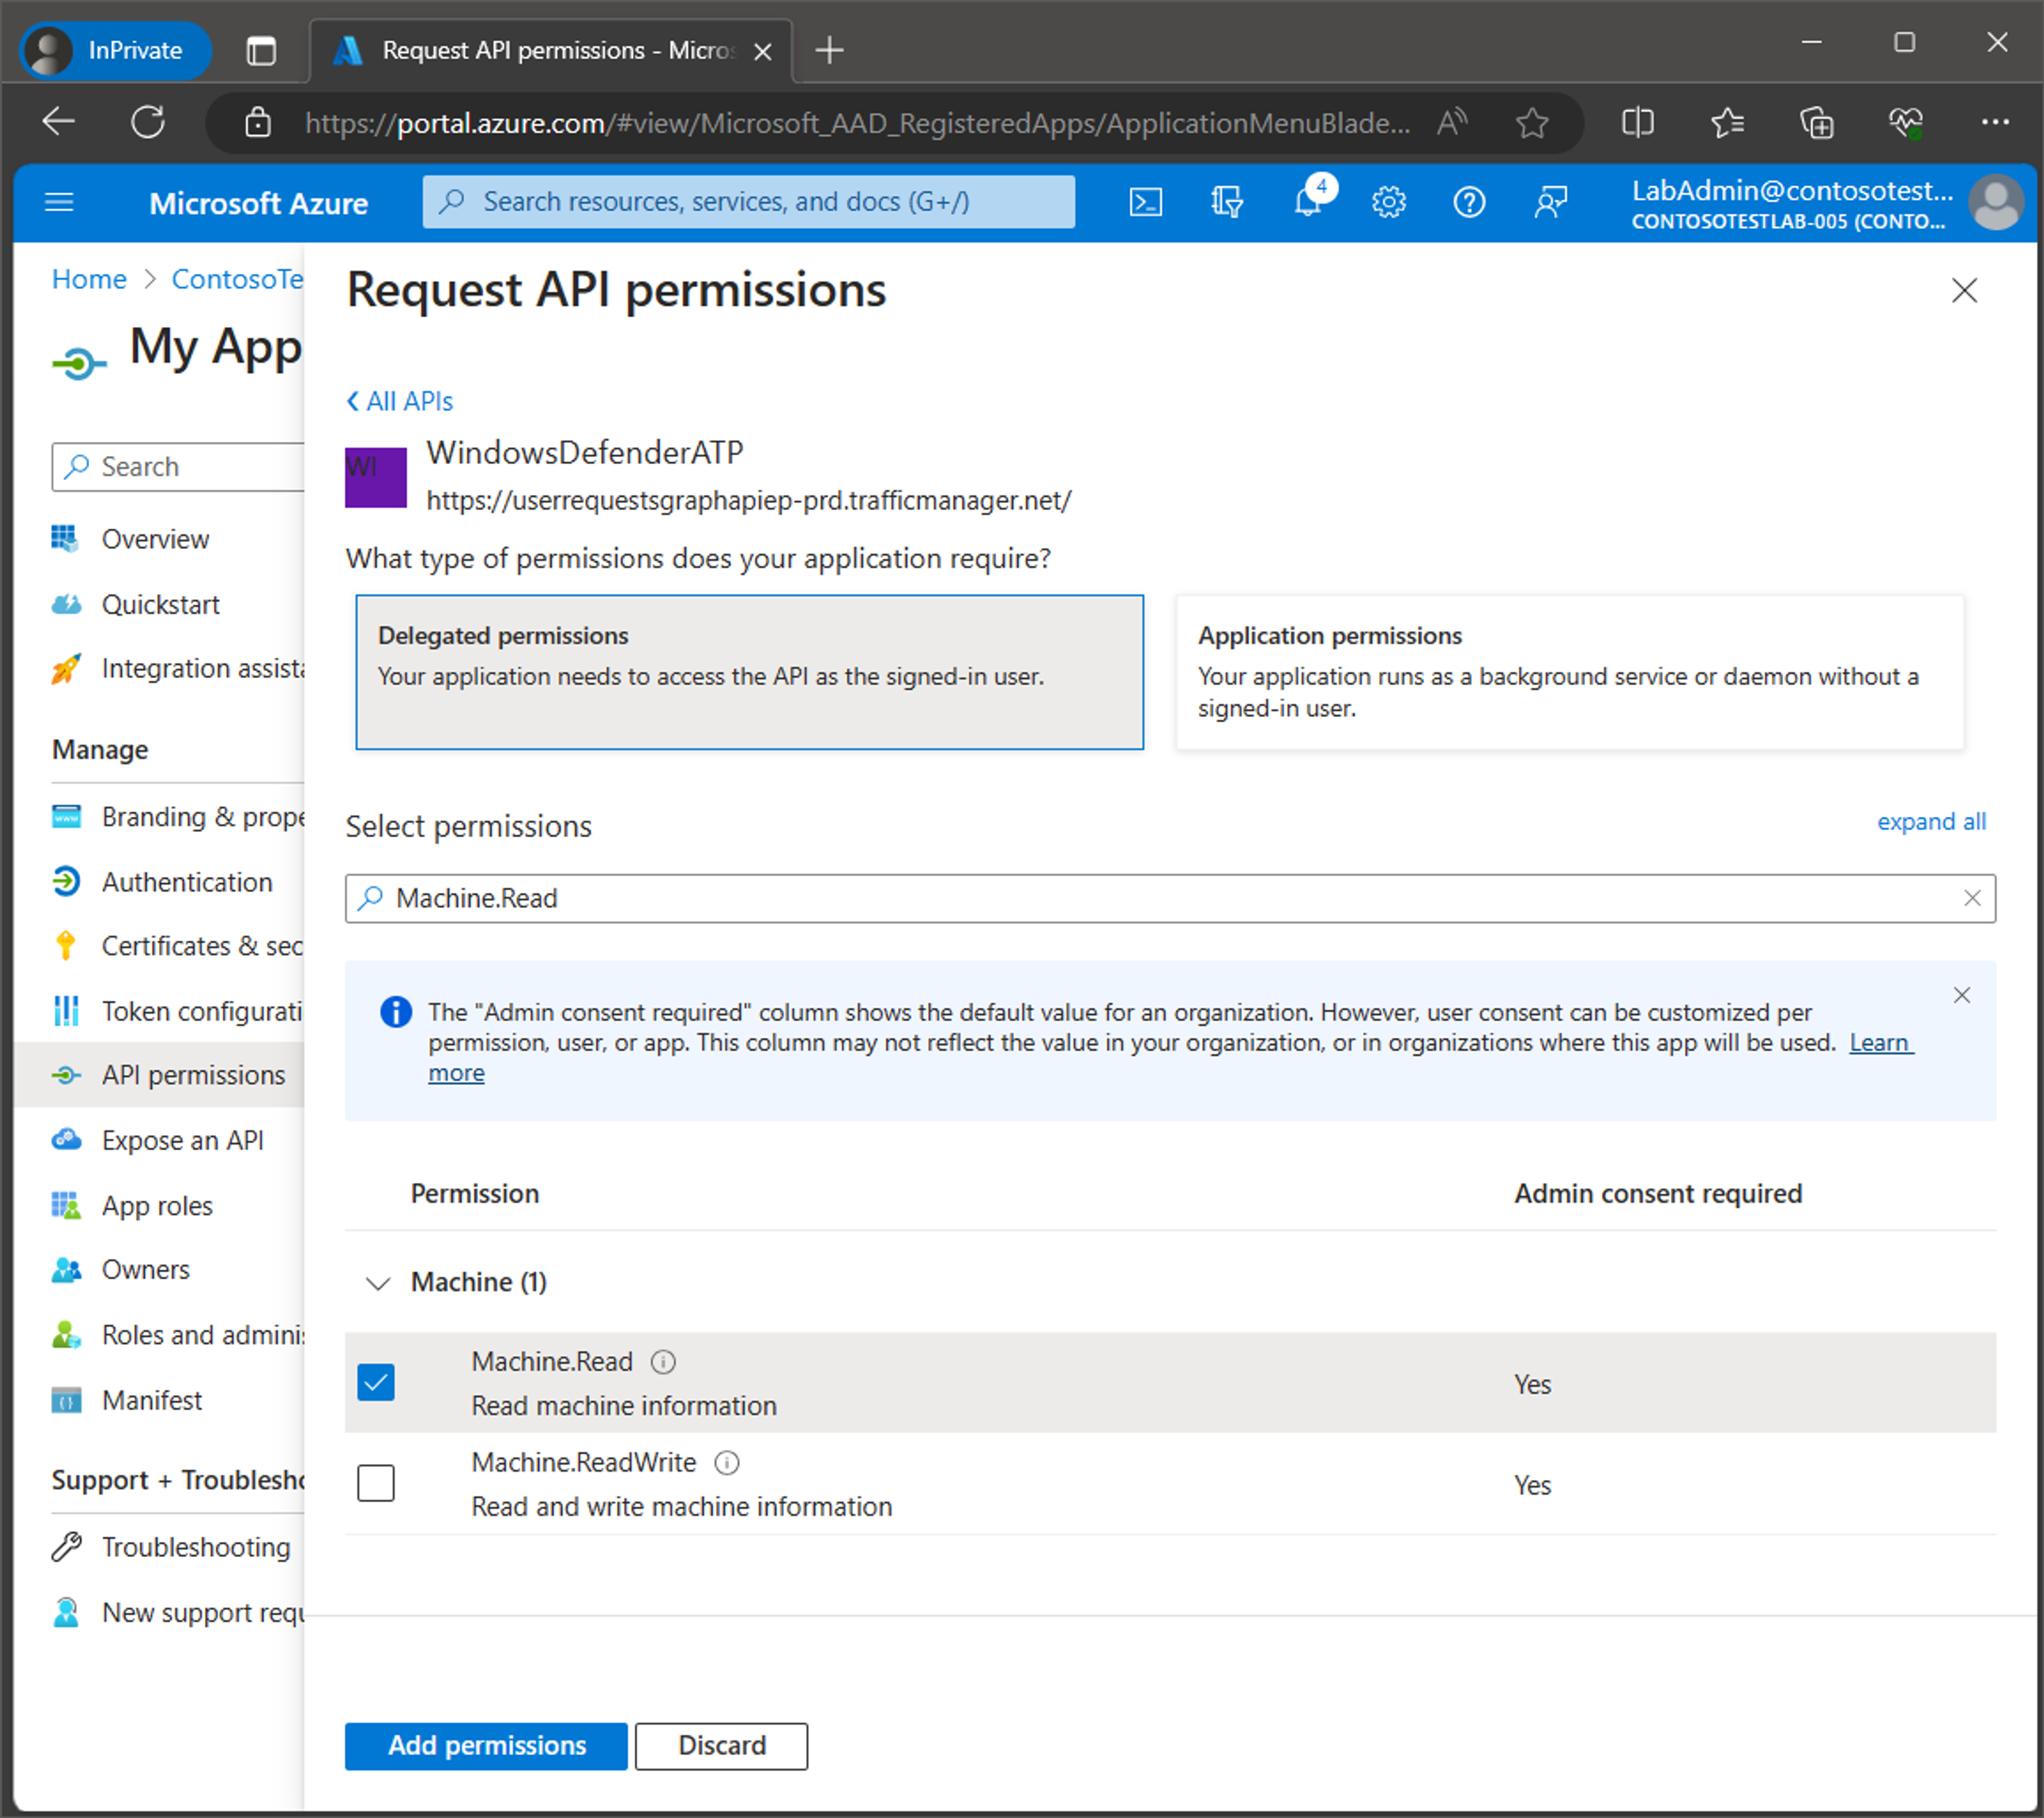
Task: Click Add permissions button
Action: tap(486, 1746)
